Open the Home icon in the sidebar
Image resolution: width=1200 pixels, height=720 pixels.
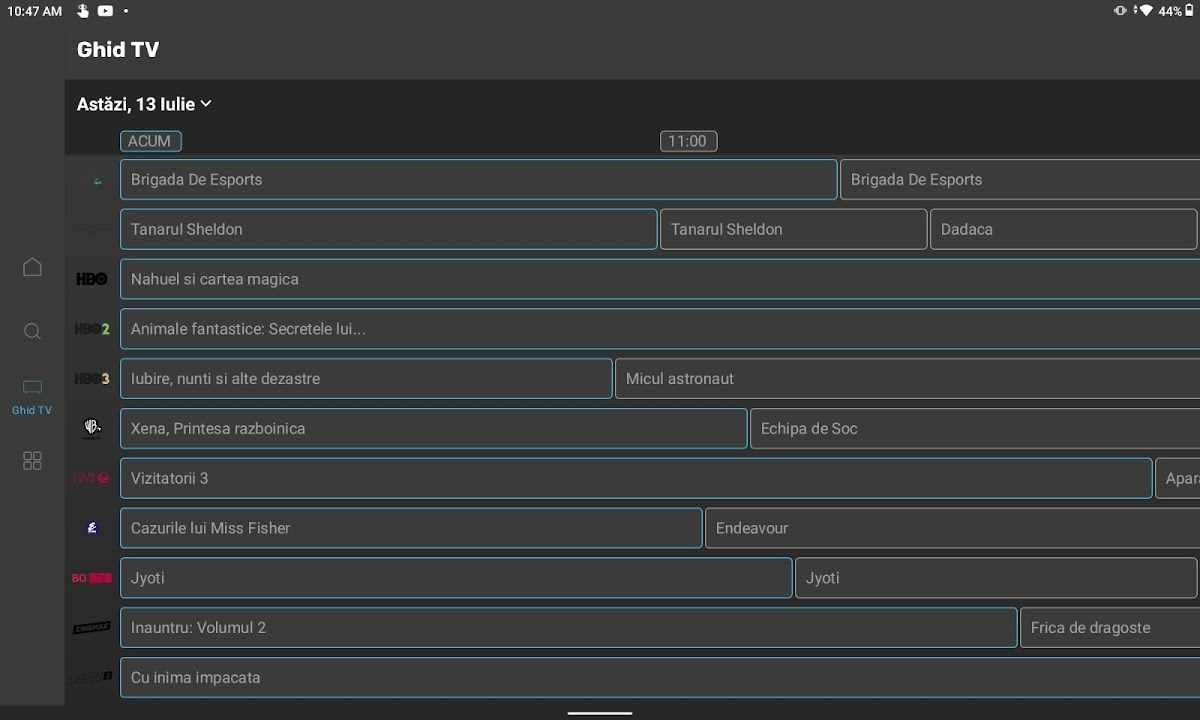pyautogui.click(x=32, y=267)
